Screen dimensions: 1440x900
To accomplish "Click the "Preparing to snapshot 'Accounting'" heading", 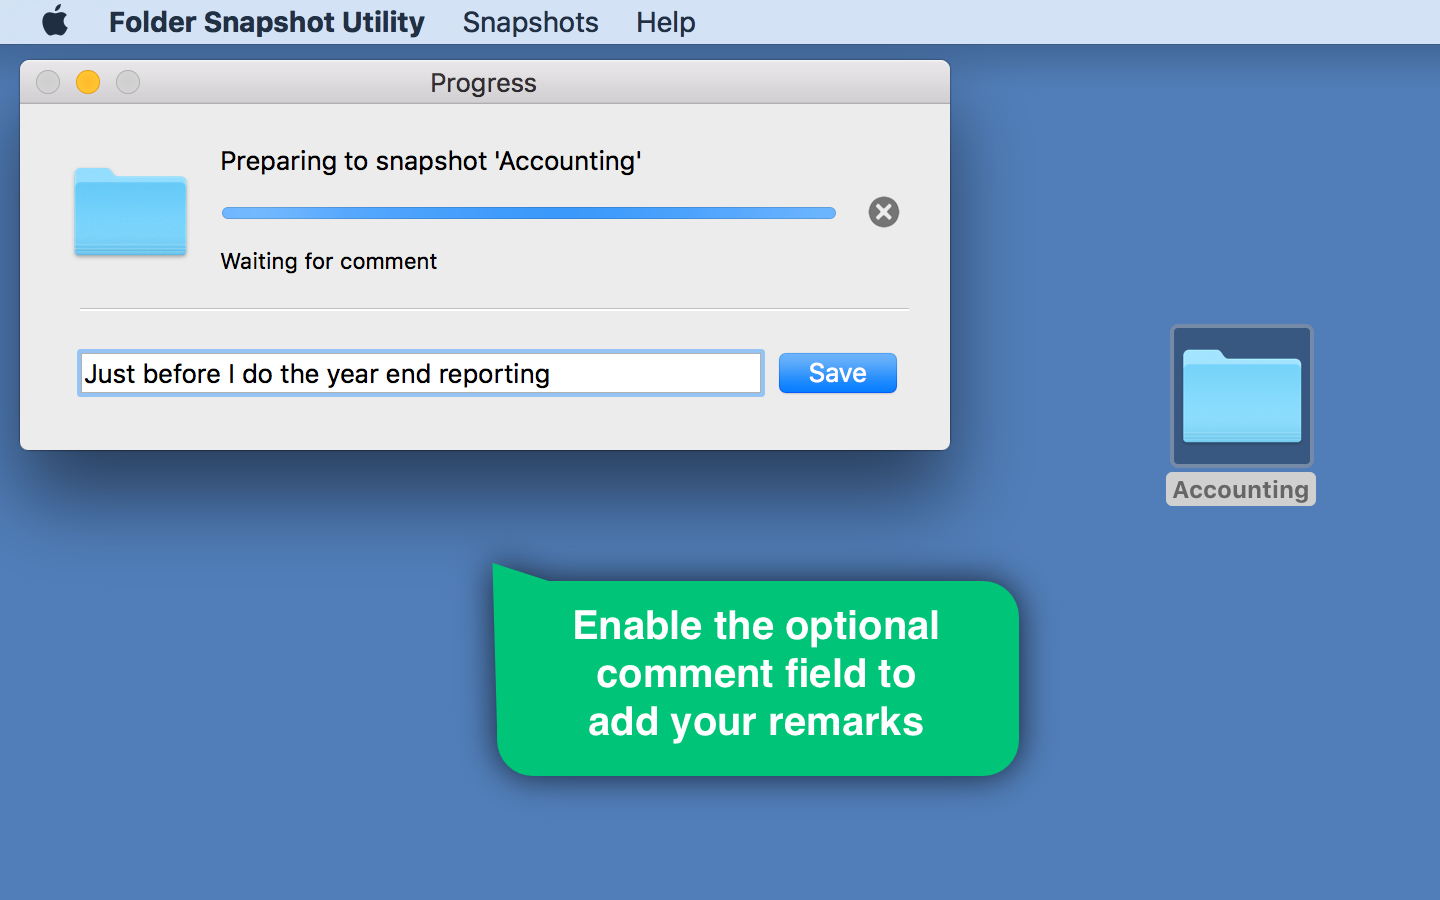I will pyautogui.click(x=430, y=161).
